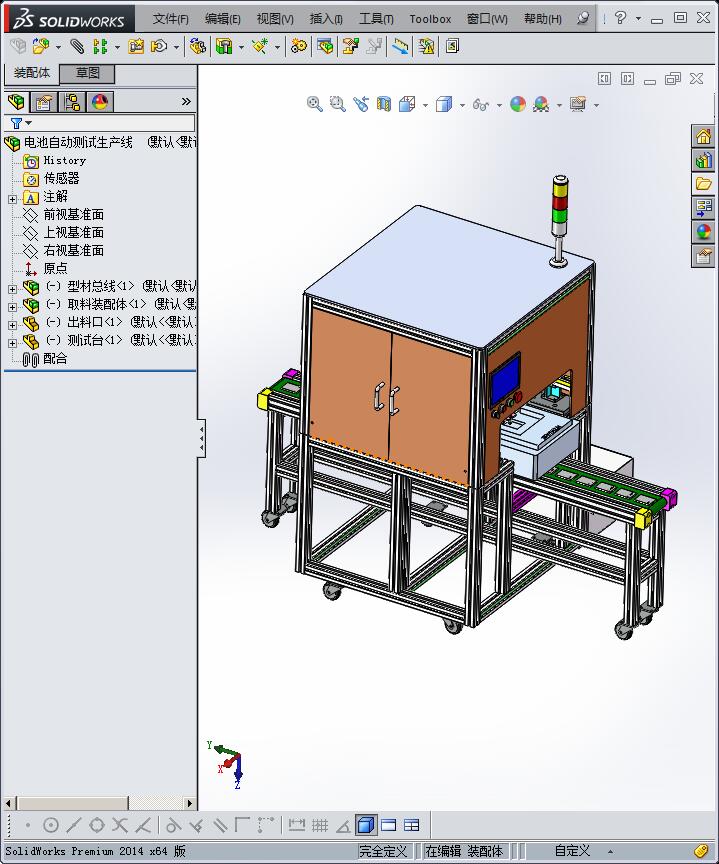719x864 pixels.
Task: Click the New Motion Study icon
Action: click(x=299, y=46)
